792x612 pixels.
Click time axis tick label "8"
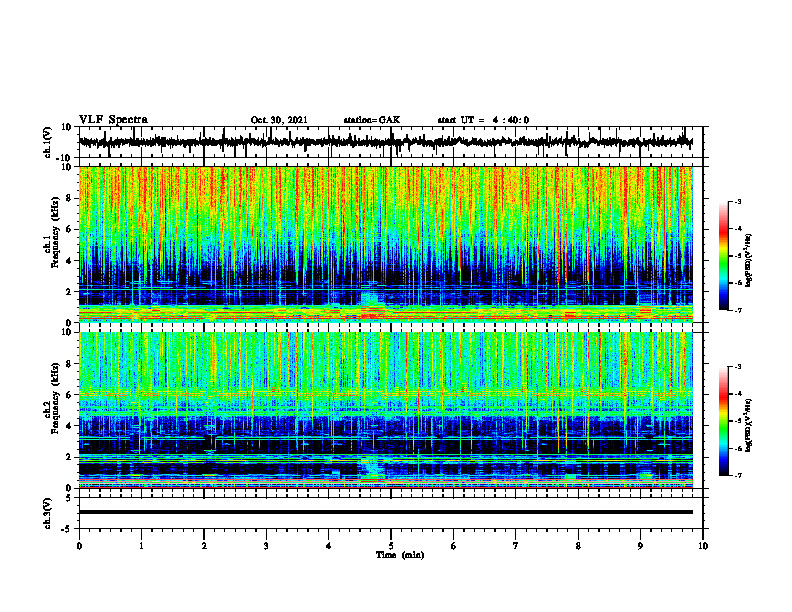click(578, 546)
